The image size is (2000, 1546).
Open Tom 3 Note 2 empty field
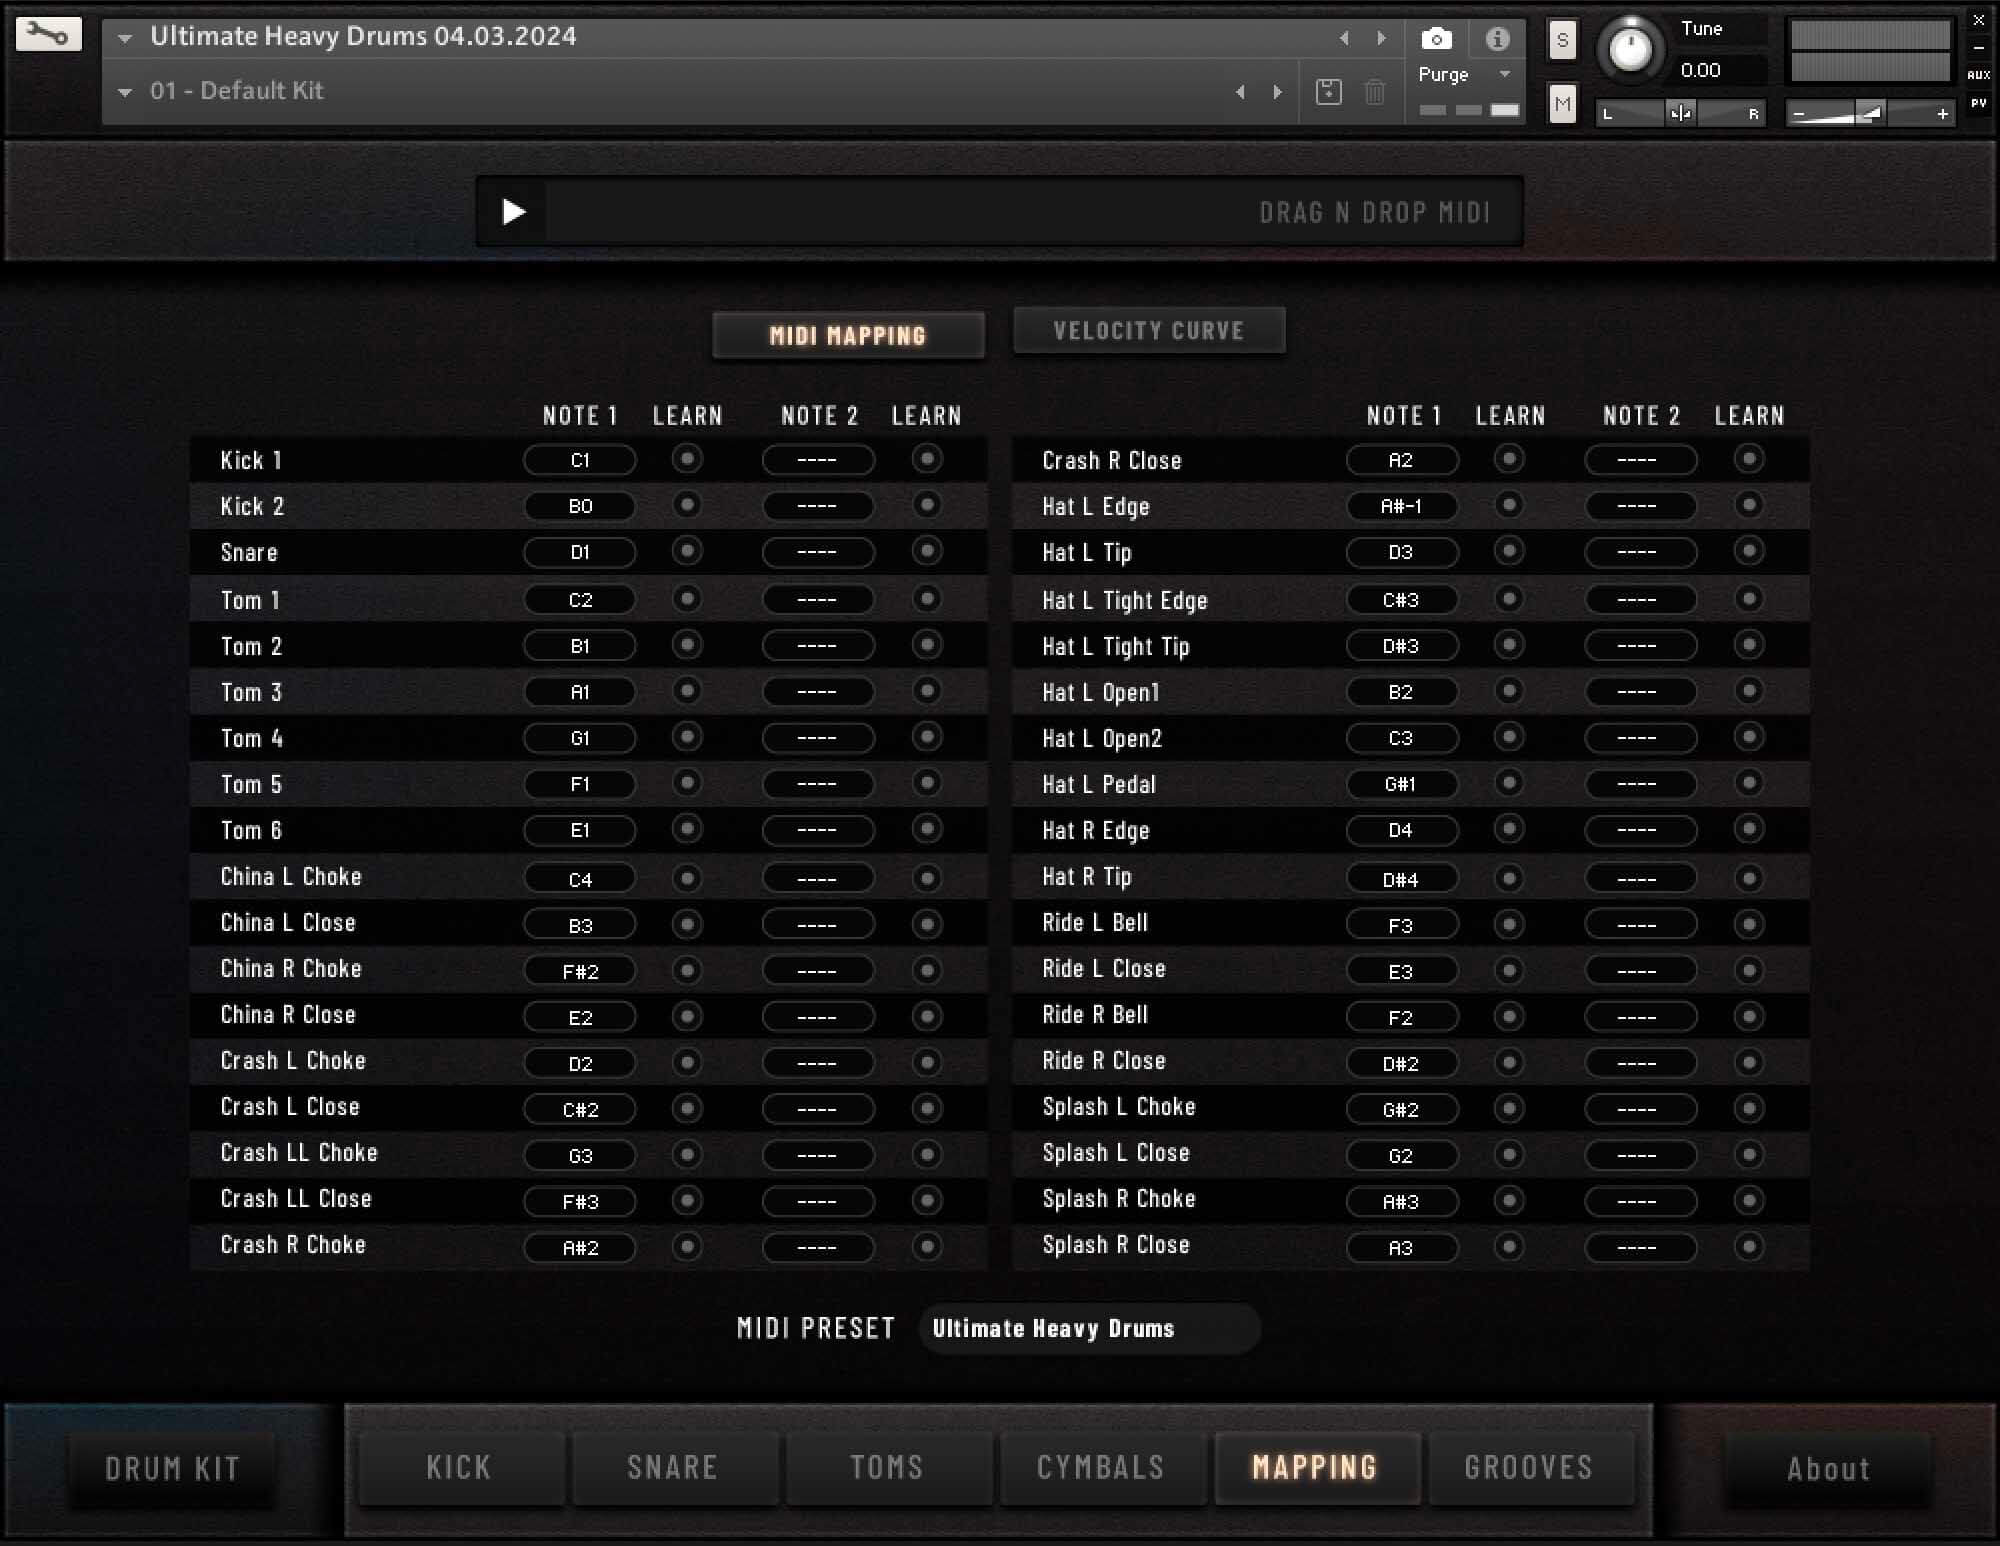pyautogui.click(x=818, y=692)
